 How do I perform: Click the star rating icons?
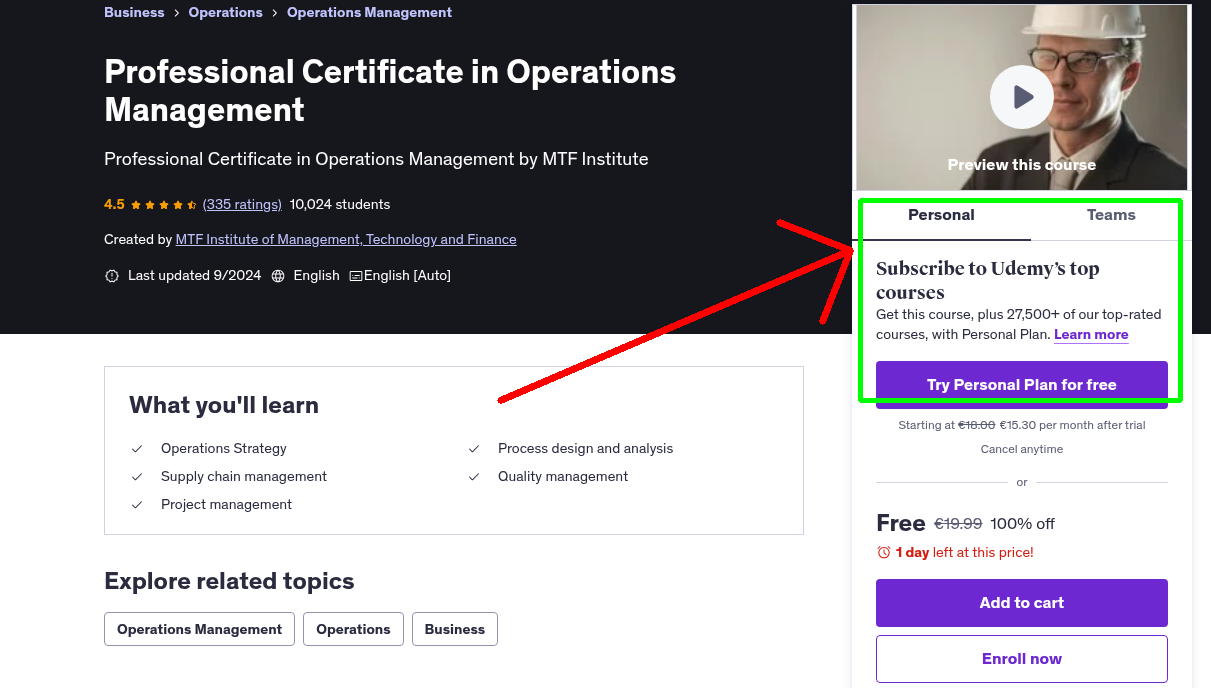click(164, 205)
